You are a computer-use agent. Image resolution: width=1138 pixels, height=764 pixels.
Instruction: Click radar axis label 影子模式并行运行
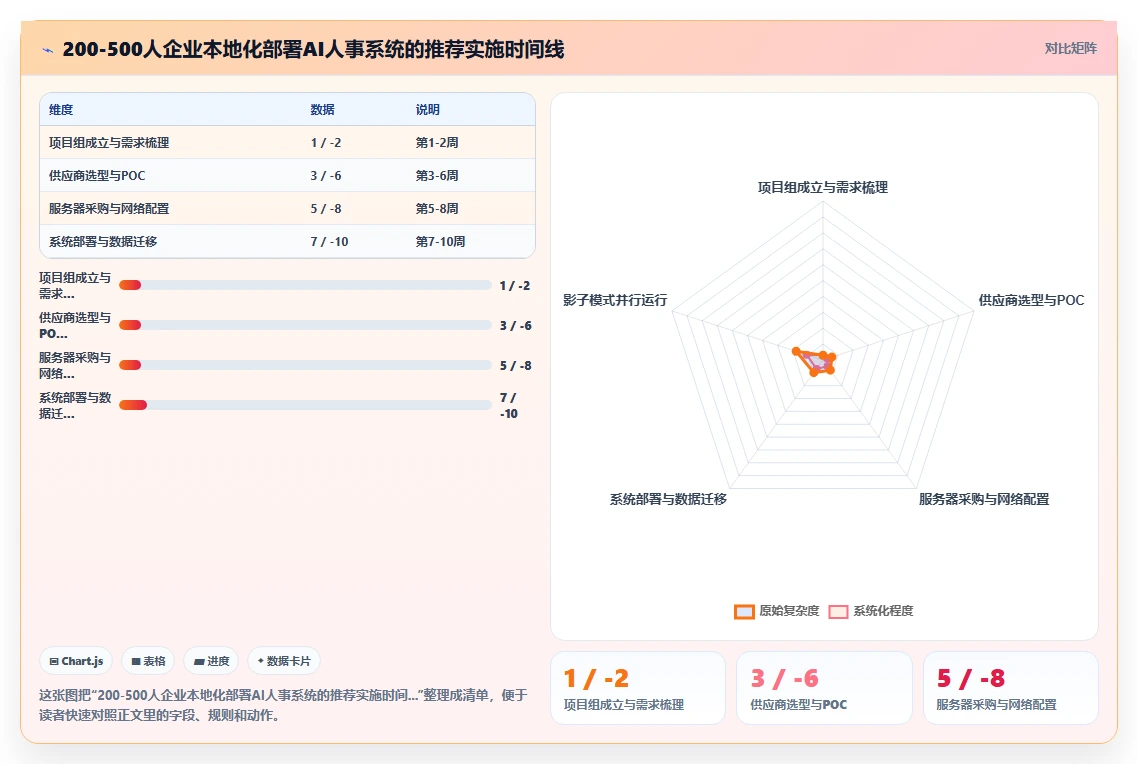pos(615,300)
